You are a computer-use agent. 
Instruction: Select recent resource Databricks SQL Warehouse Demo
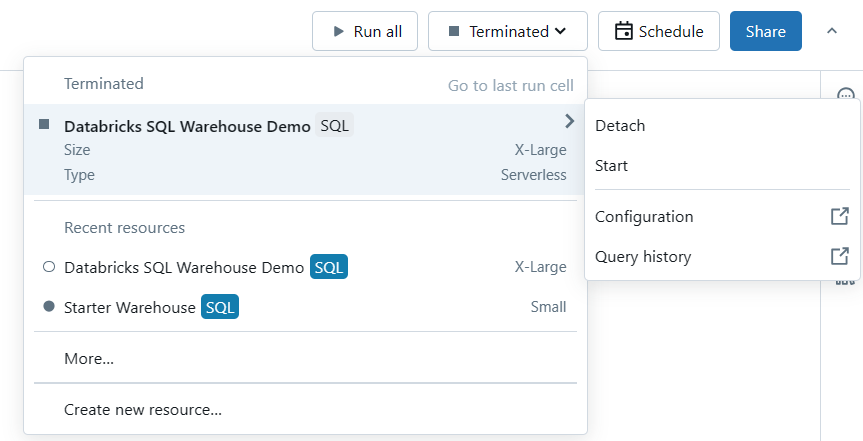click(x=305, y=267)
